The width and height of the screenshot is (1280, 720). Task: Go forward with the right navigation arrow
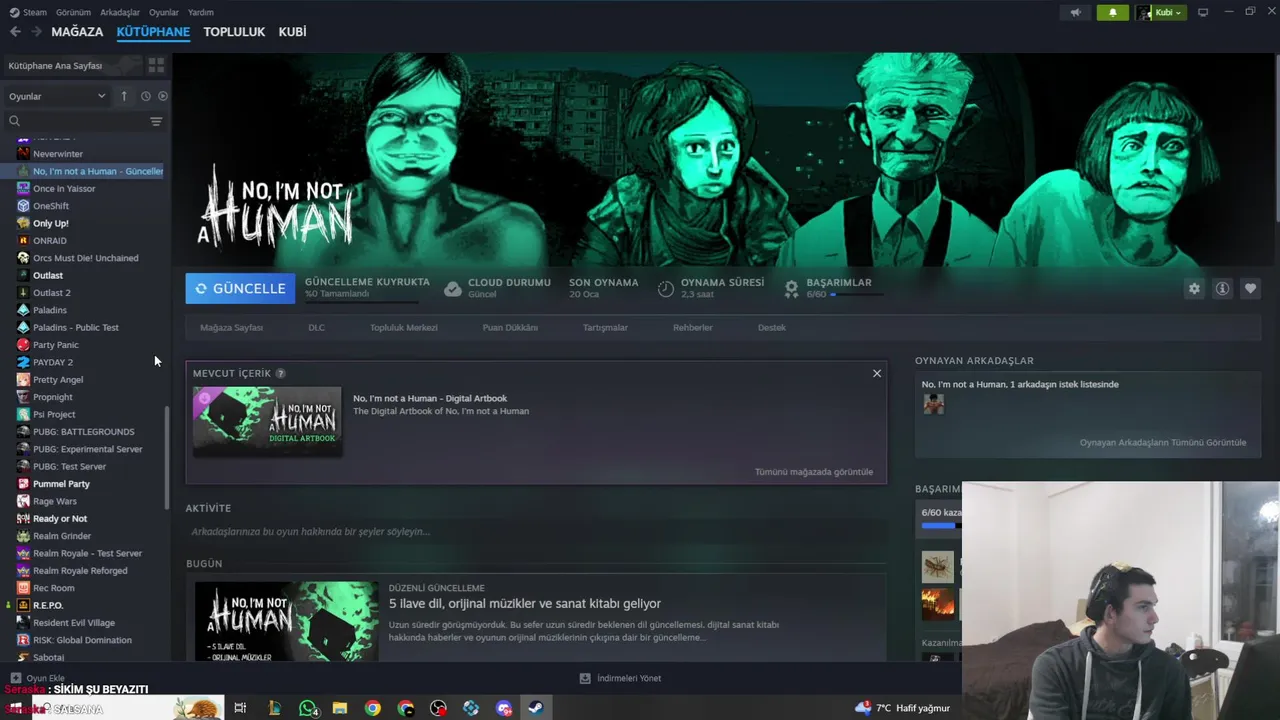coord(36,32)
